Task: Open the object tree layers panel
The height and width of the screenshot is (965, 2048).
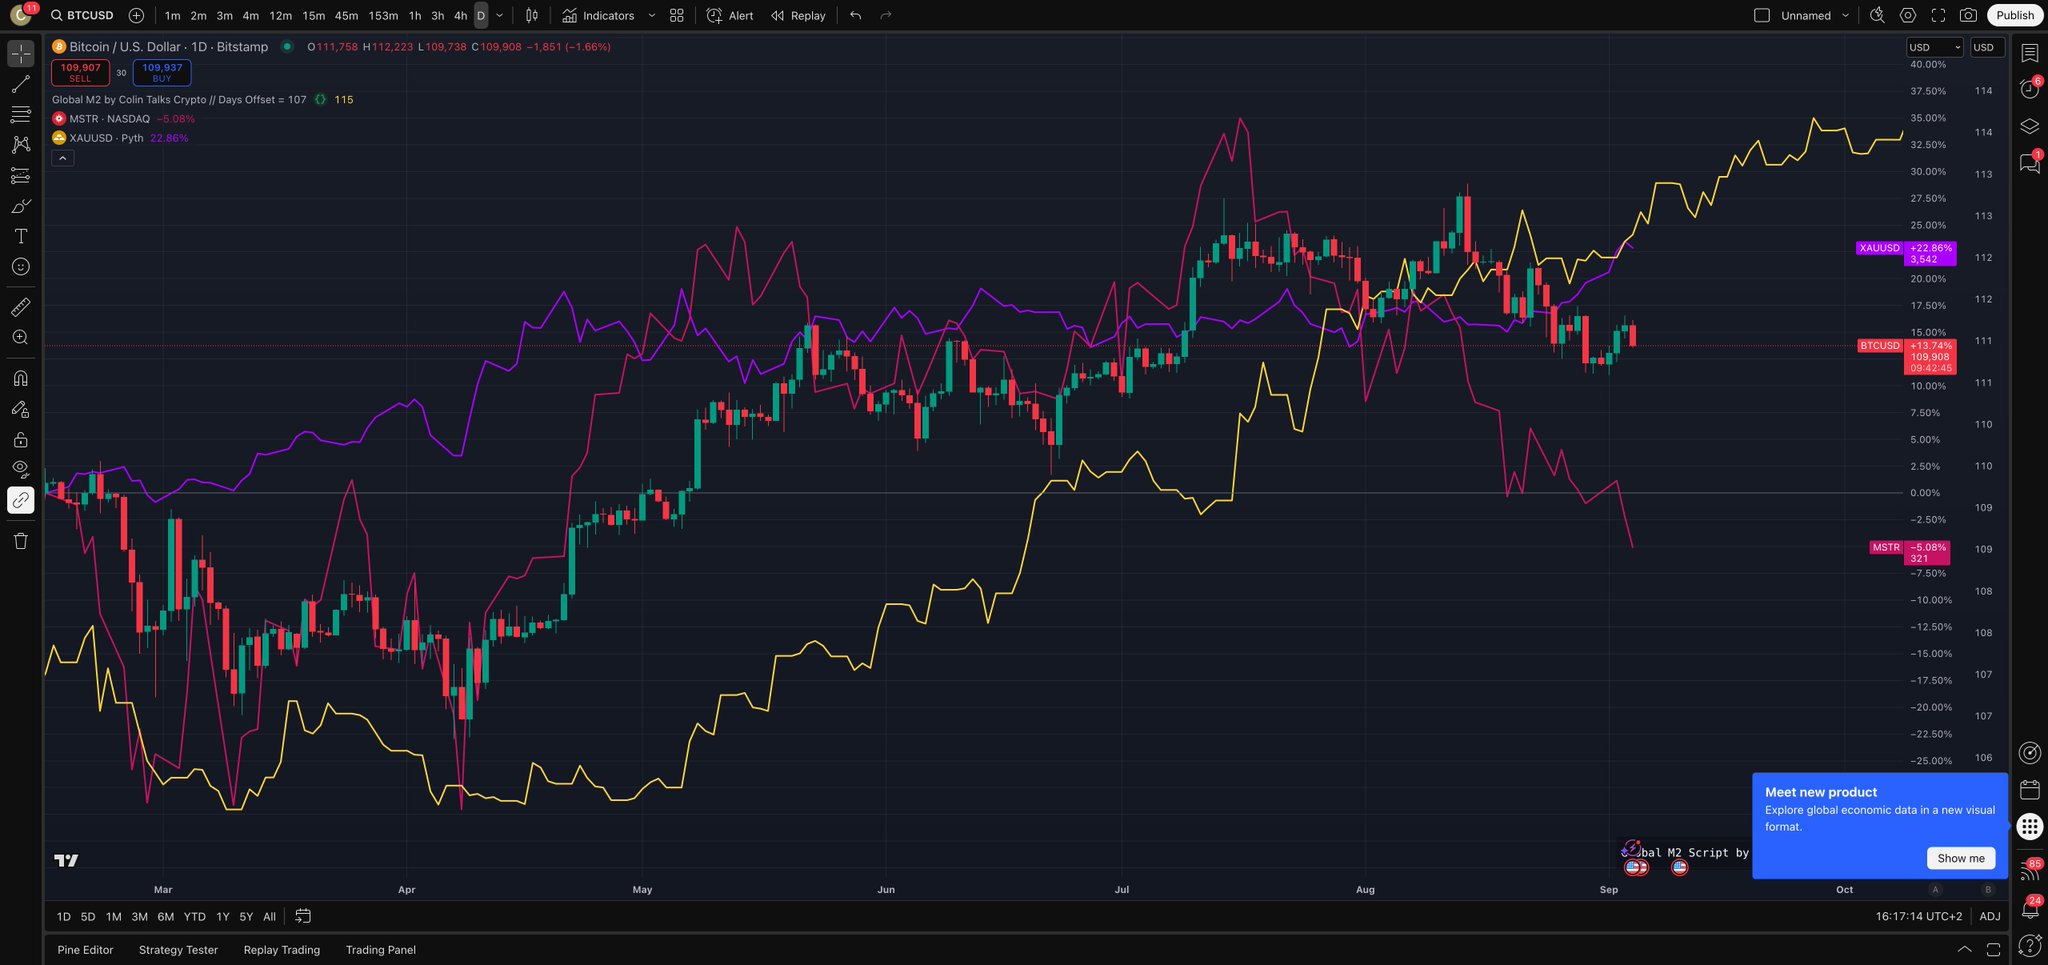Action: tap(2030, 126)
